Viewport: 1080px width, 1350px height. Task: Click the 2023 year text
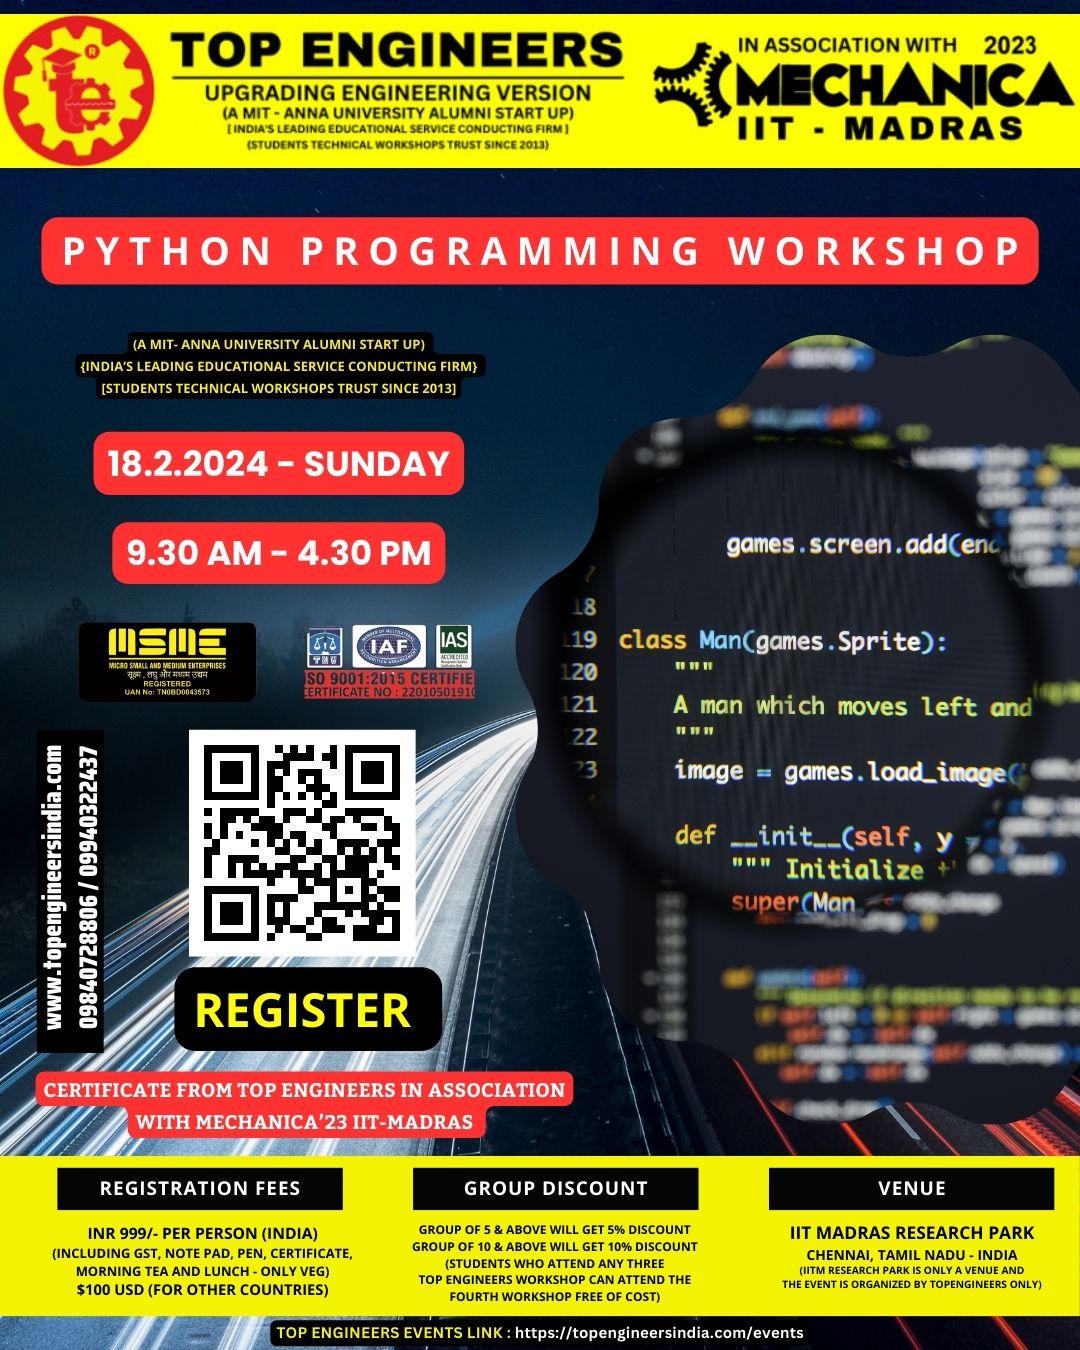(1010, 45)
